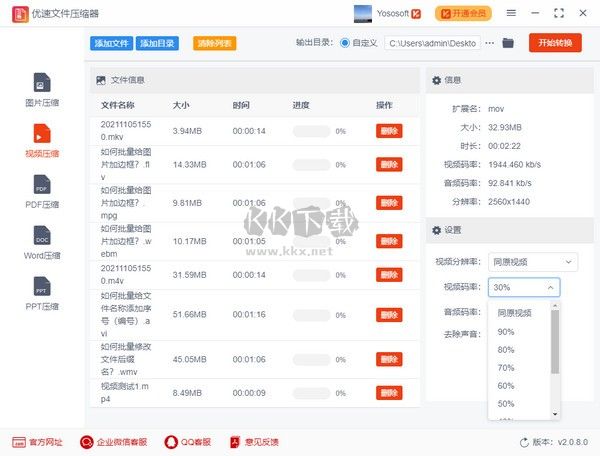Click the 时间 column header
Image resolution: width=600 pixels, height=456 pixels.
click(x=241, y=105)
